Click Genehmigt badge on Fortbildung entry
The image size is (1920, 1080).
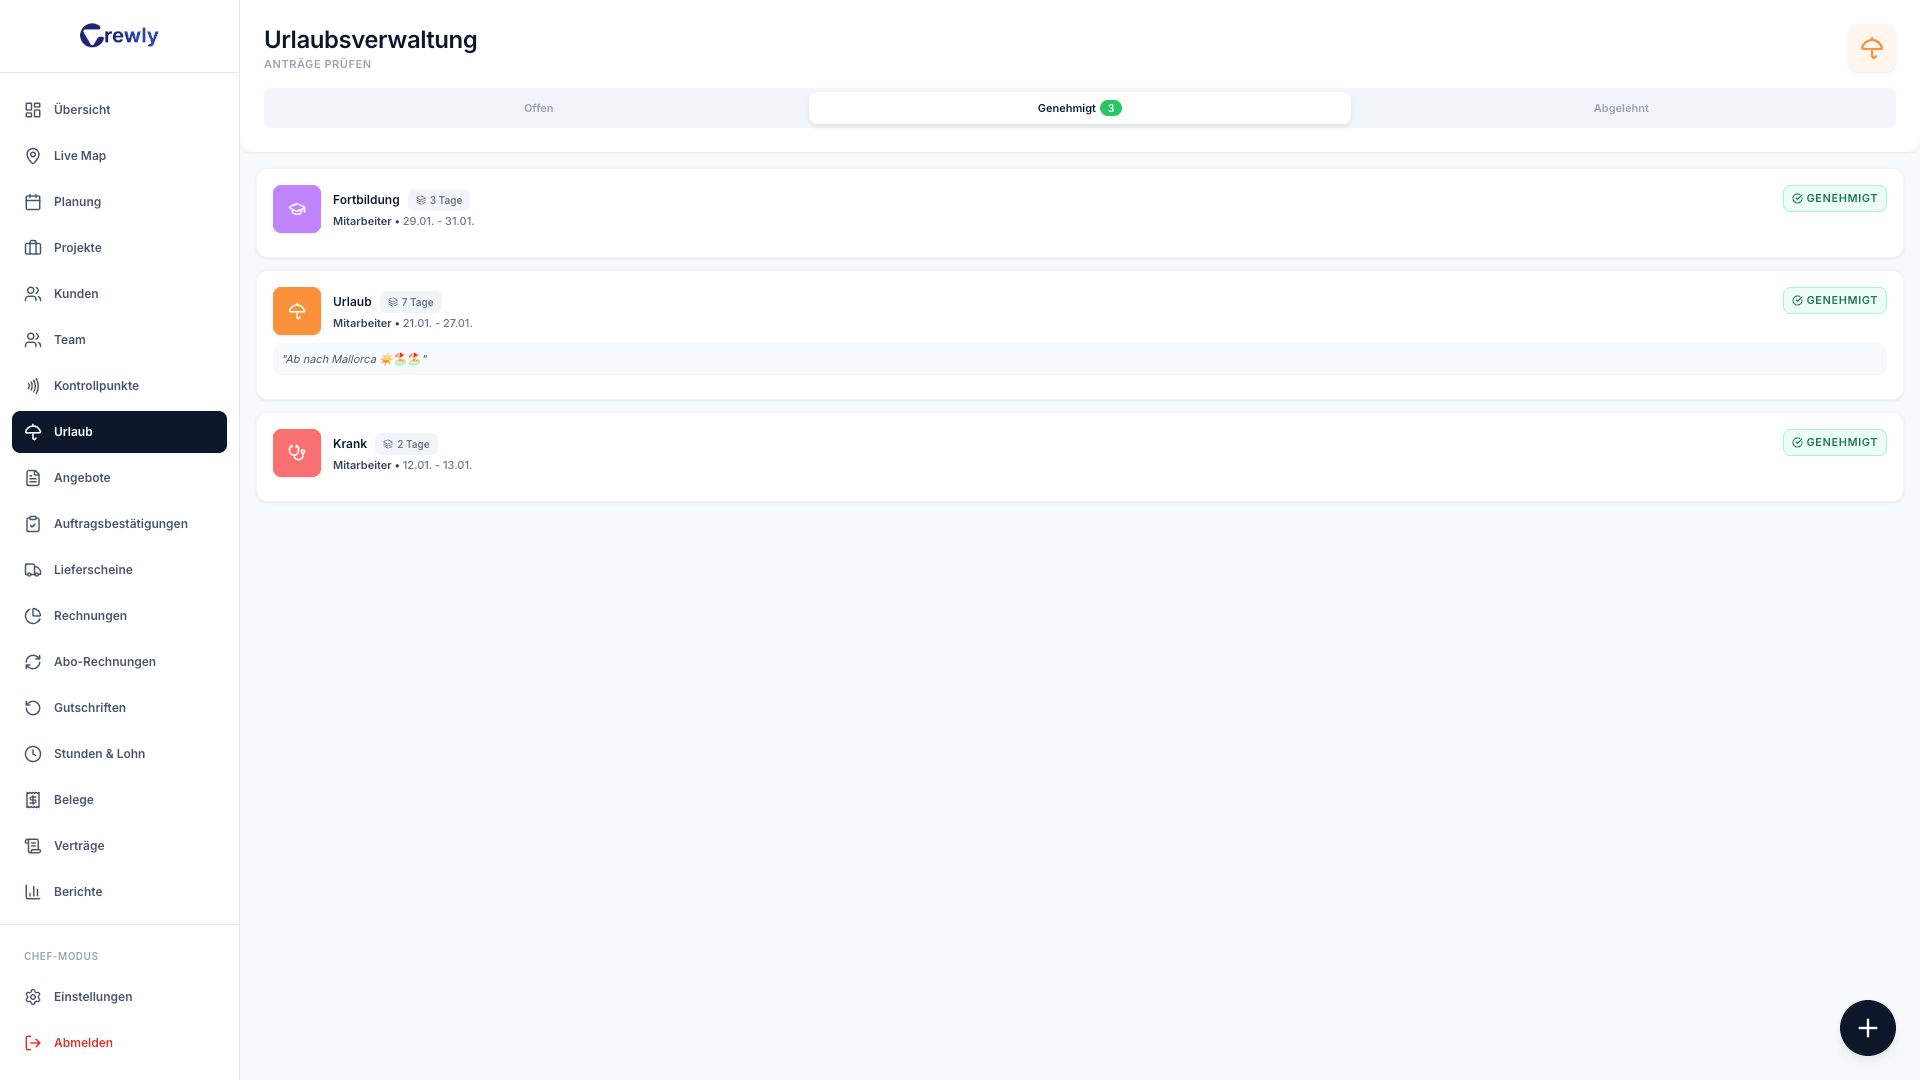1834,199
